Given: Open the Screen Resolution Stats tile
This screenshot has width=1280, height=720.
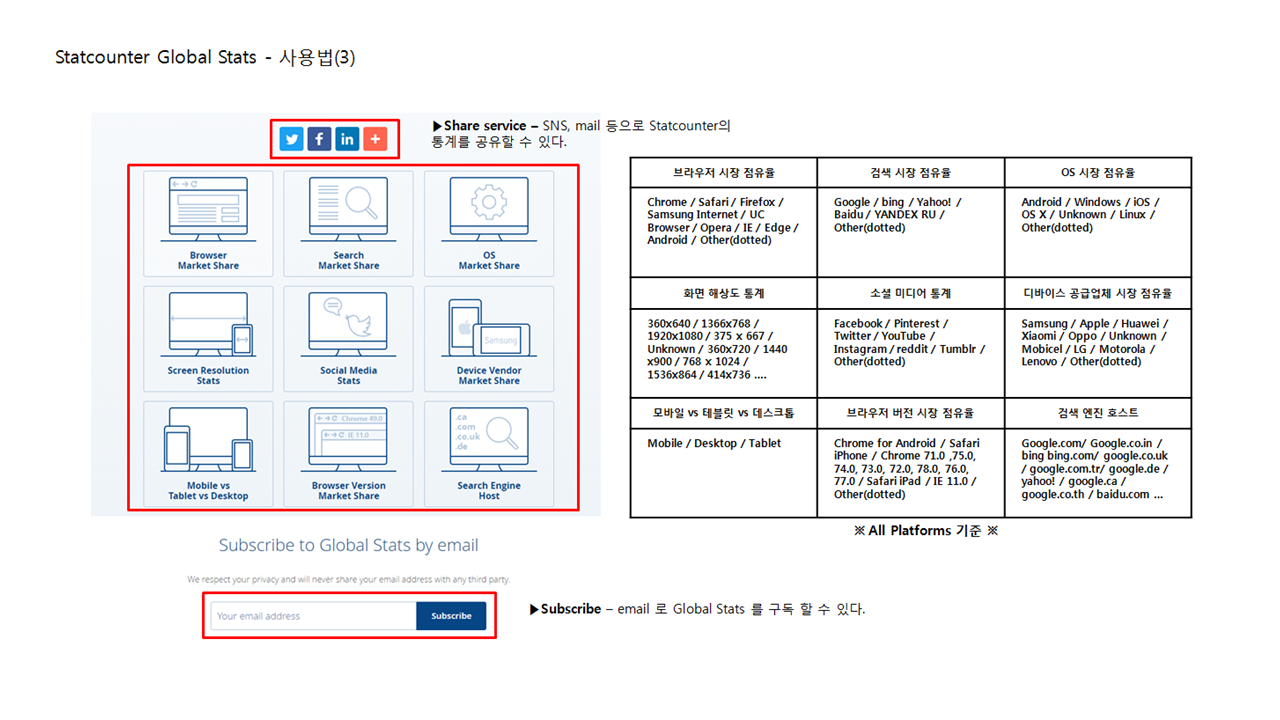Looking at the screenshot, I should 208,338.
